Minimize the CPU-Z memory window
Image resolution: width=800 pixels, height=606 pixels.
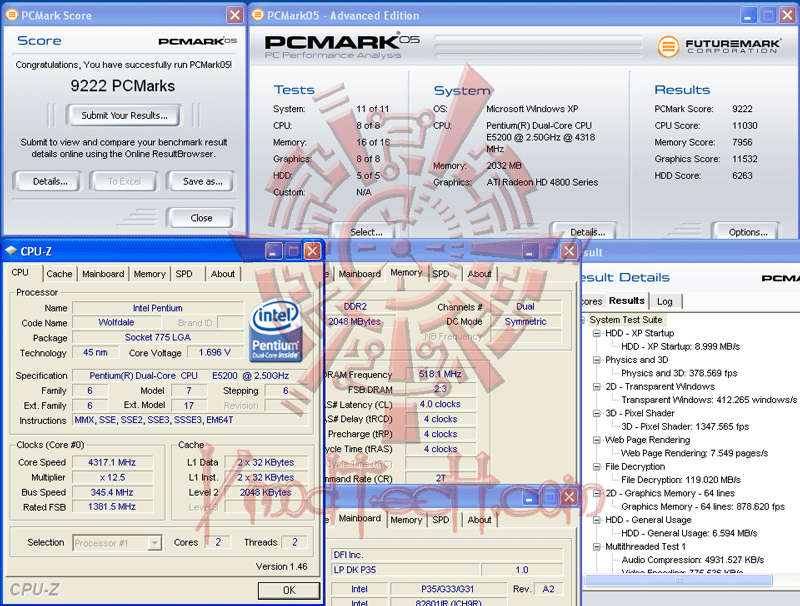tap(529, 251)
